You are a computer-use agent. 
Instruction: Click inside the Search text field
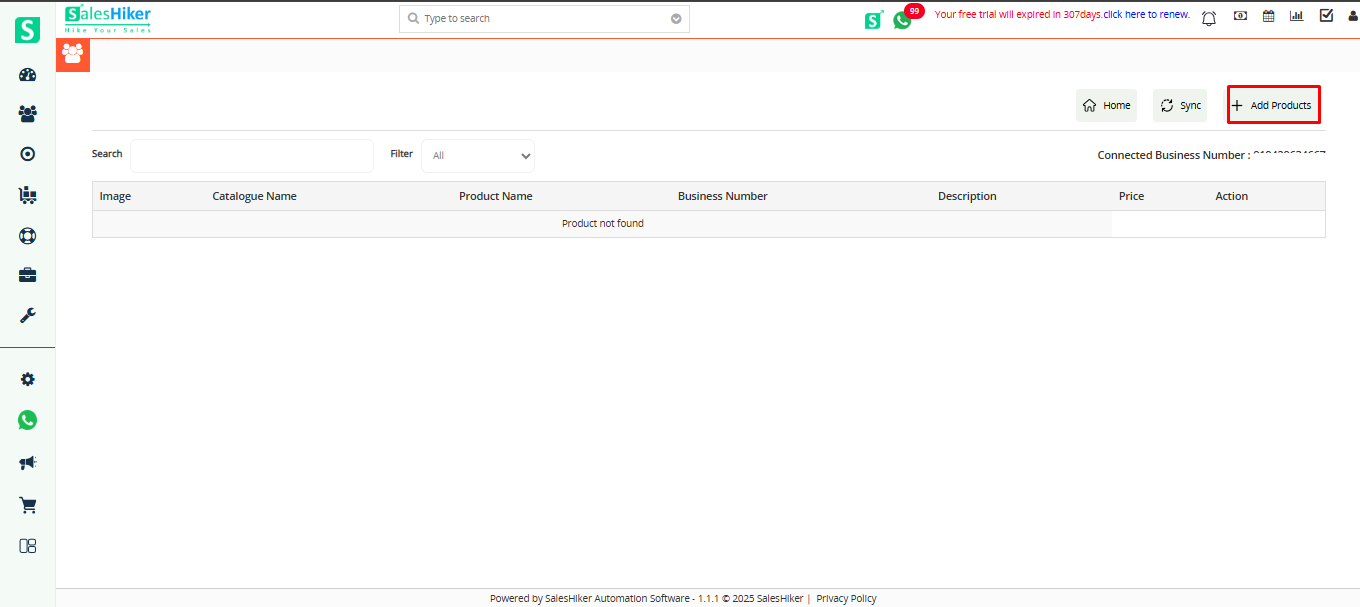point(251,155)
